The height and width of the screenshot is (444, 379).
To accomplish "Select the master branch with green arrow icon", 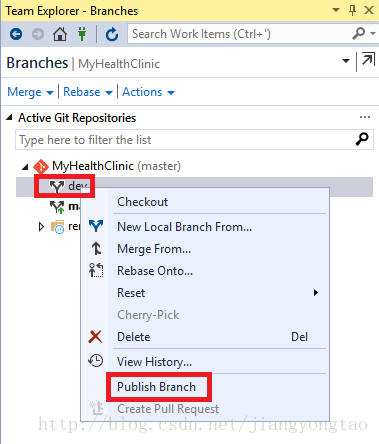I will tap(57, 207).
